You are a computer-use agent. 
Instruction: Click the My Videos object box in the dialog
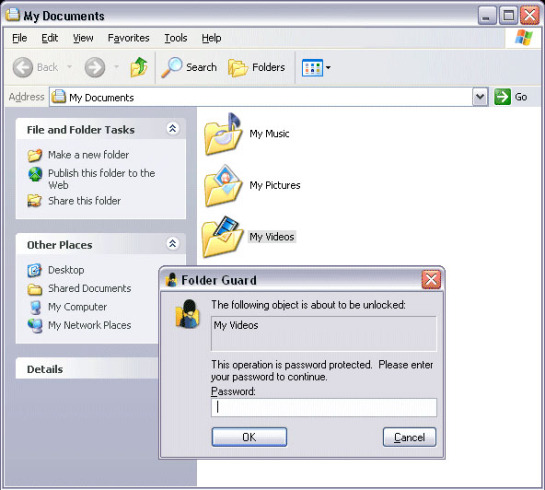point(324,333)
